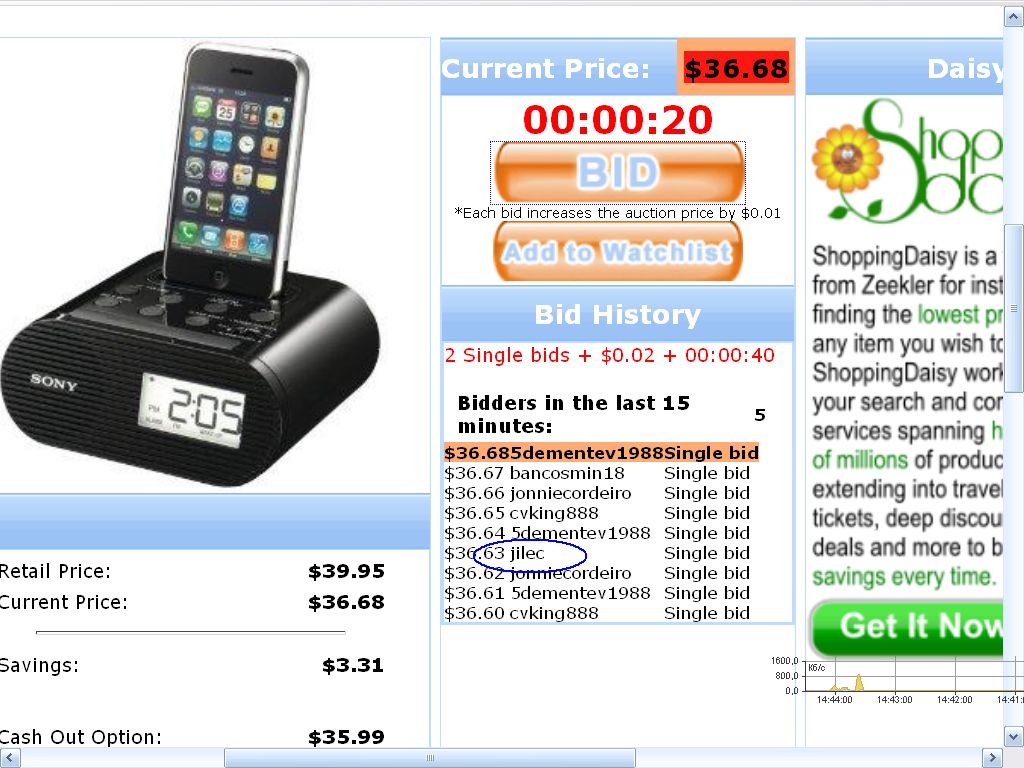Viewport: 1024px width, 768px height.
Task: Click the horizontal scrollbar right arrow
Action: pos(993,758)
